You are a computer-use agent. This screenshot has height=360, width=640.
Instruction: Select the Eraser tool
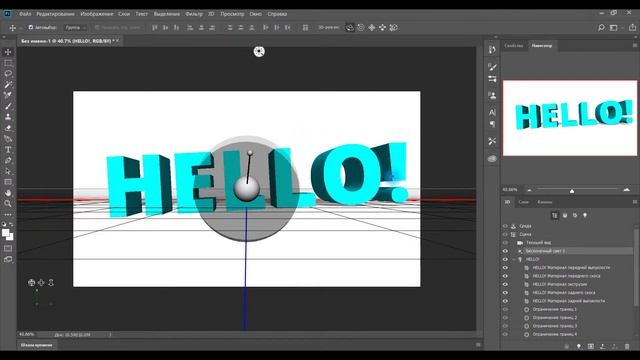[8, 128]
